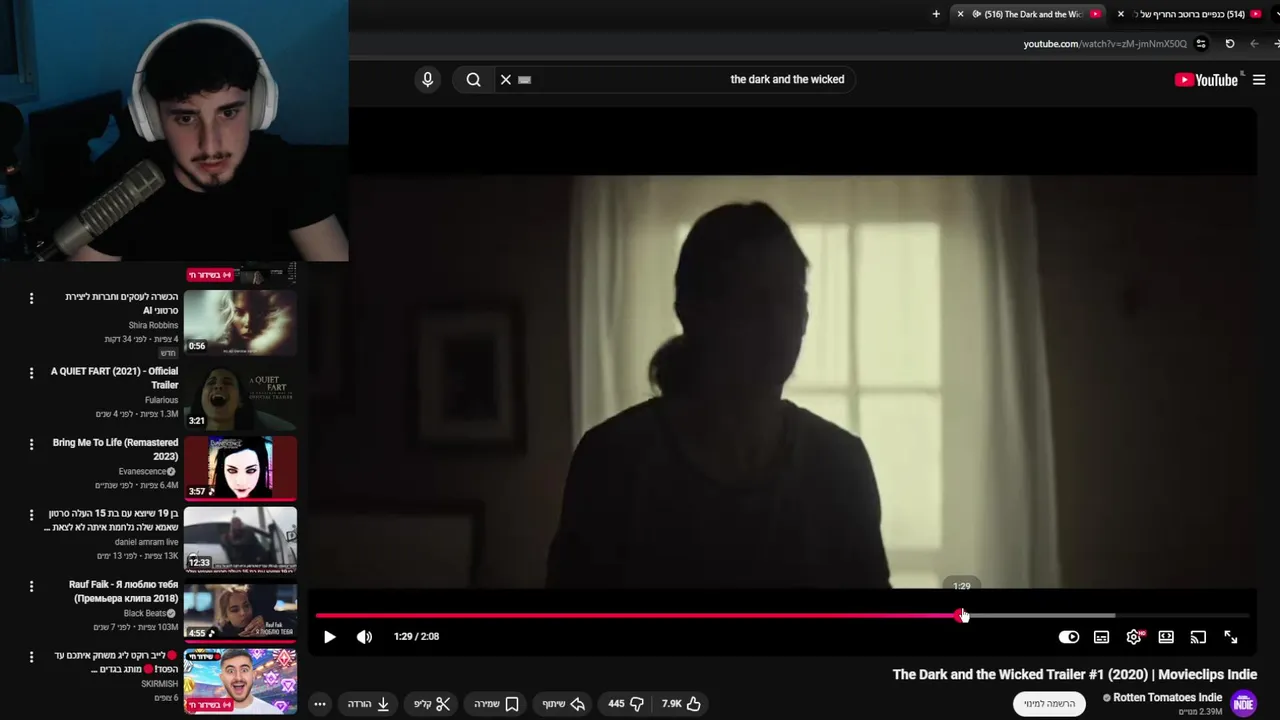This screenshot has width=1280, height=720.
Task: Open options for daniel amram live video
Action: (x=31, y=516)
